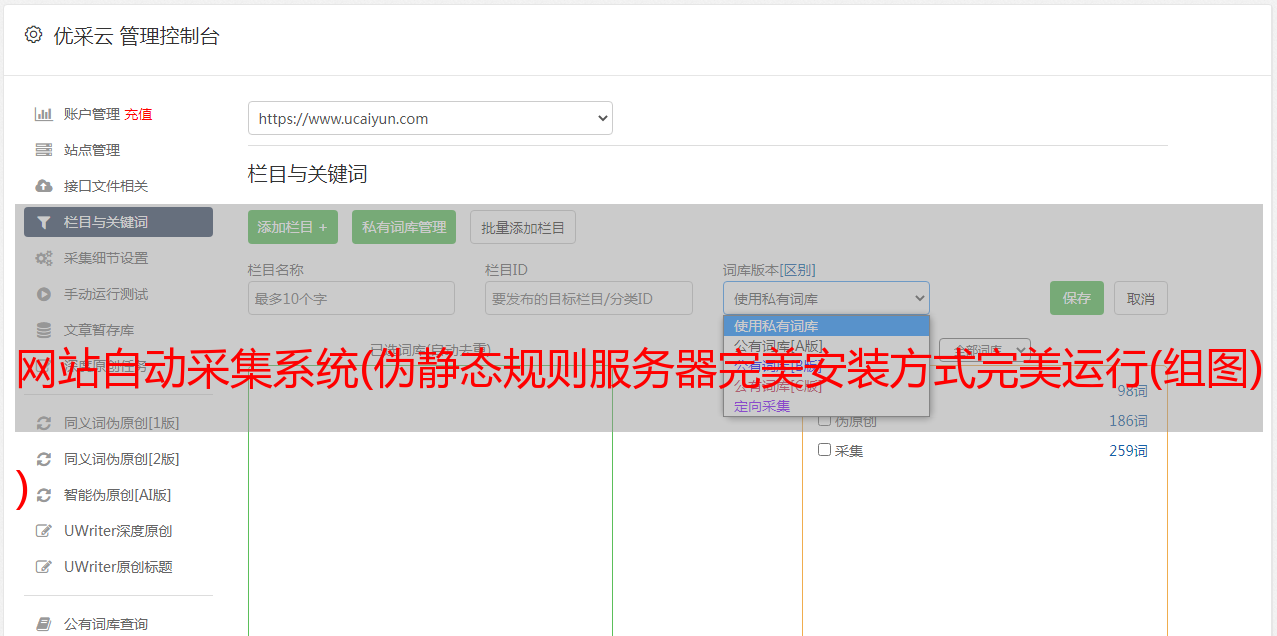1277x636 pixels.
Task: Click the 186词 count link
Action: click(1128, 421)
